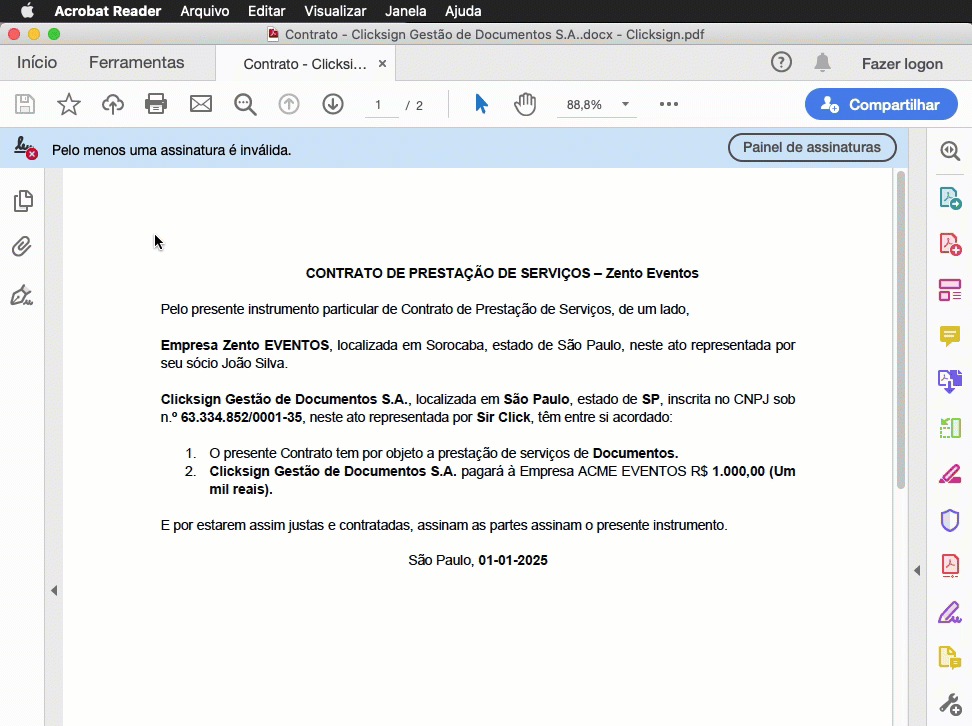Open Organize Pages green icon
Viewport: 972px width, 726px height.
pyautogui.click(x=950, y=428)
